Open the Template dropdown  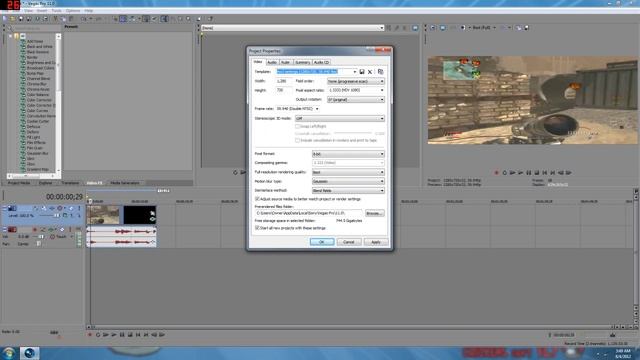(355, 72)
